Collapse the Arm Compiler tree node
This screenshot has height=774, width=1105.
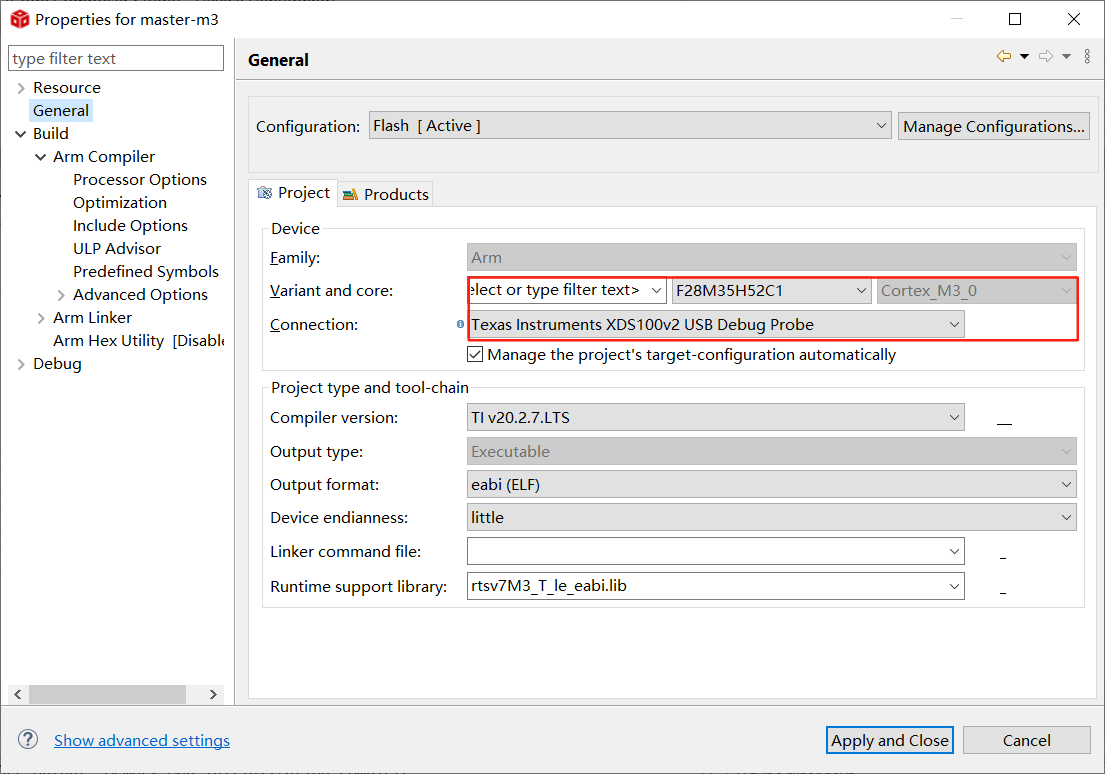point(41,157)
